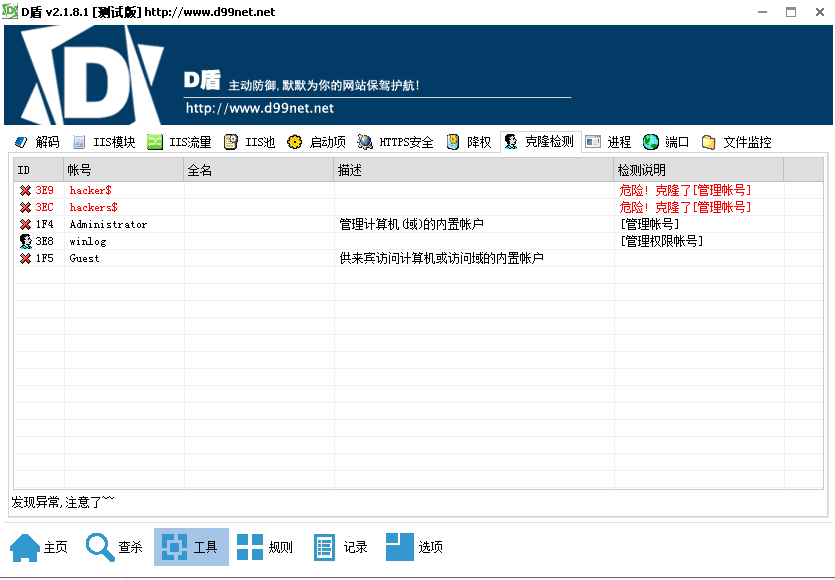The image size is (835, 580).
Task: Click user icon on winlog row
Action: (26, 241)
